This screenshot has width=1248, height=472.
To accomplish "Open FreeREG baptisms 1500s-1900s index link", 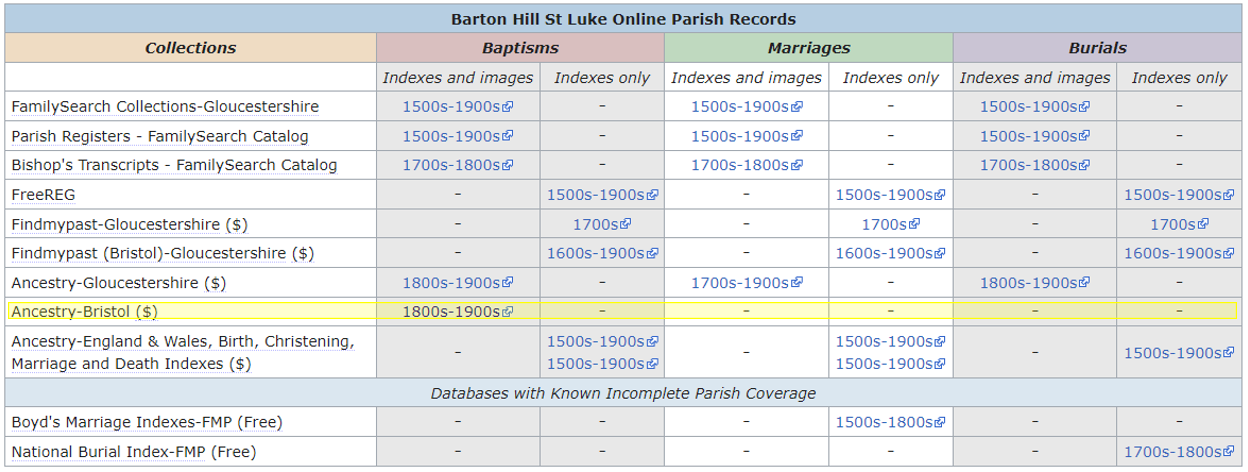I will point(602,195).
